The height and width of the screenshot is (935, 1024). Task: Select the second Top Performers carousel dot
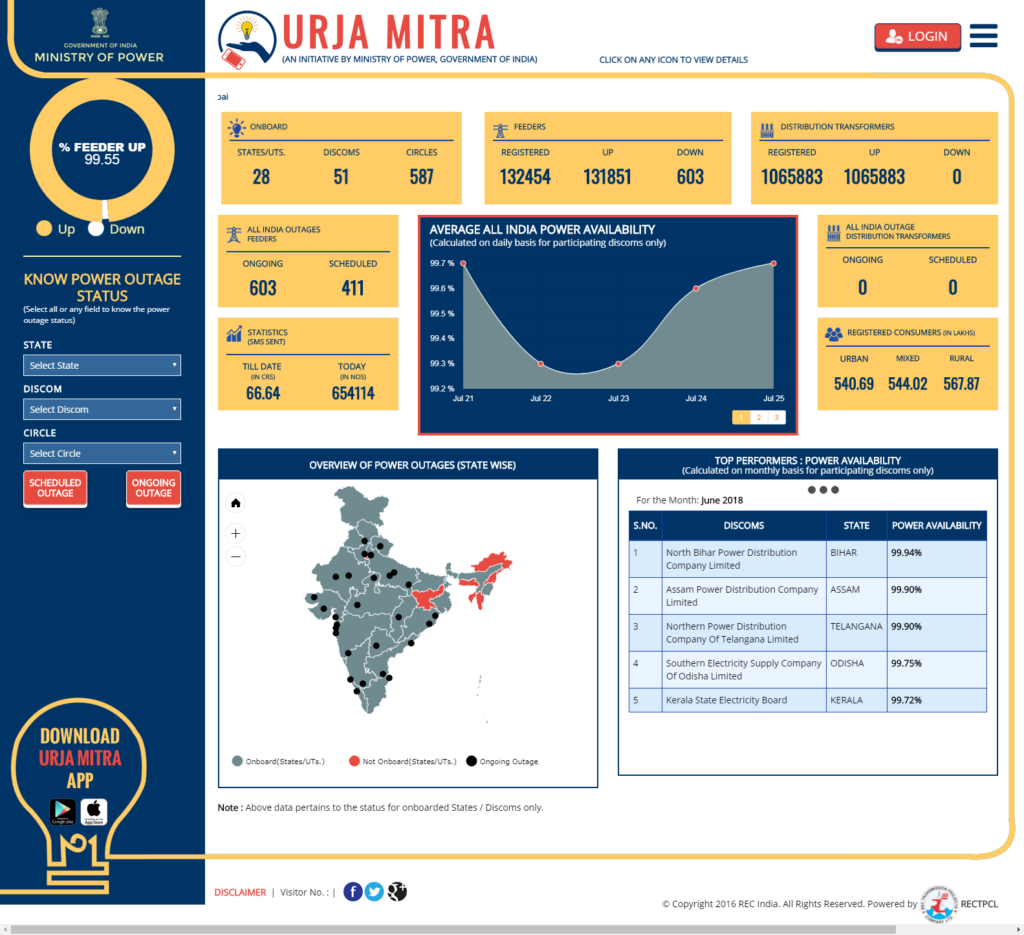[x=822, y=490]
